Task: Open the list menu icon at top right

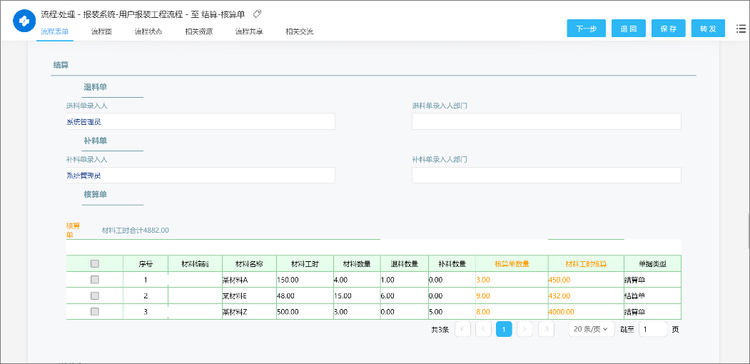Action: pos(740,29)
